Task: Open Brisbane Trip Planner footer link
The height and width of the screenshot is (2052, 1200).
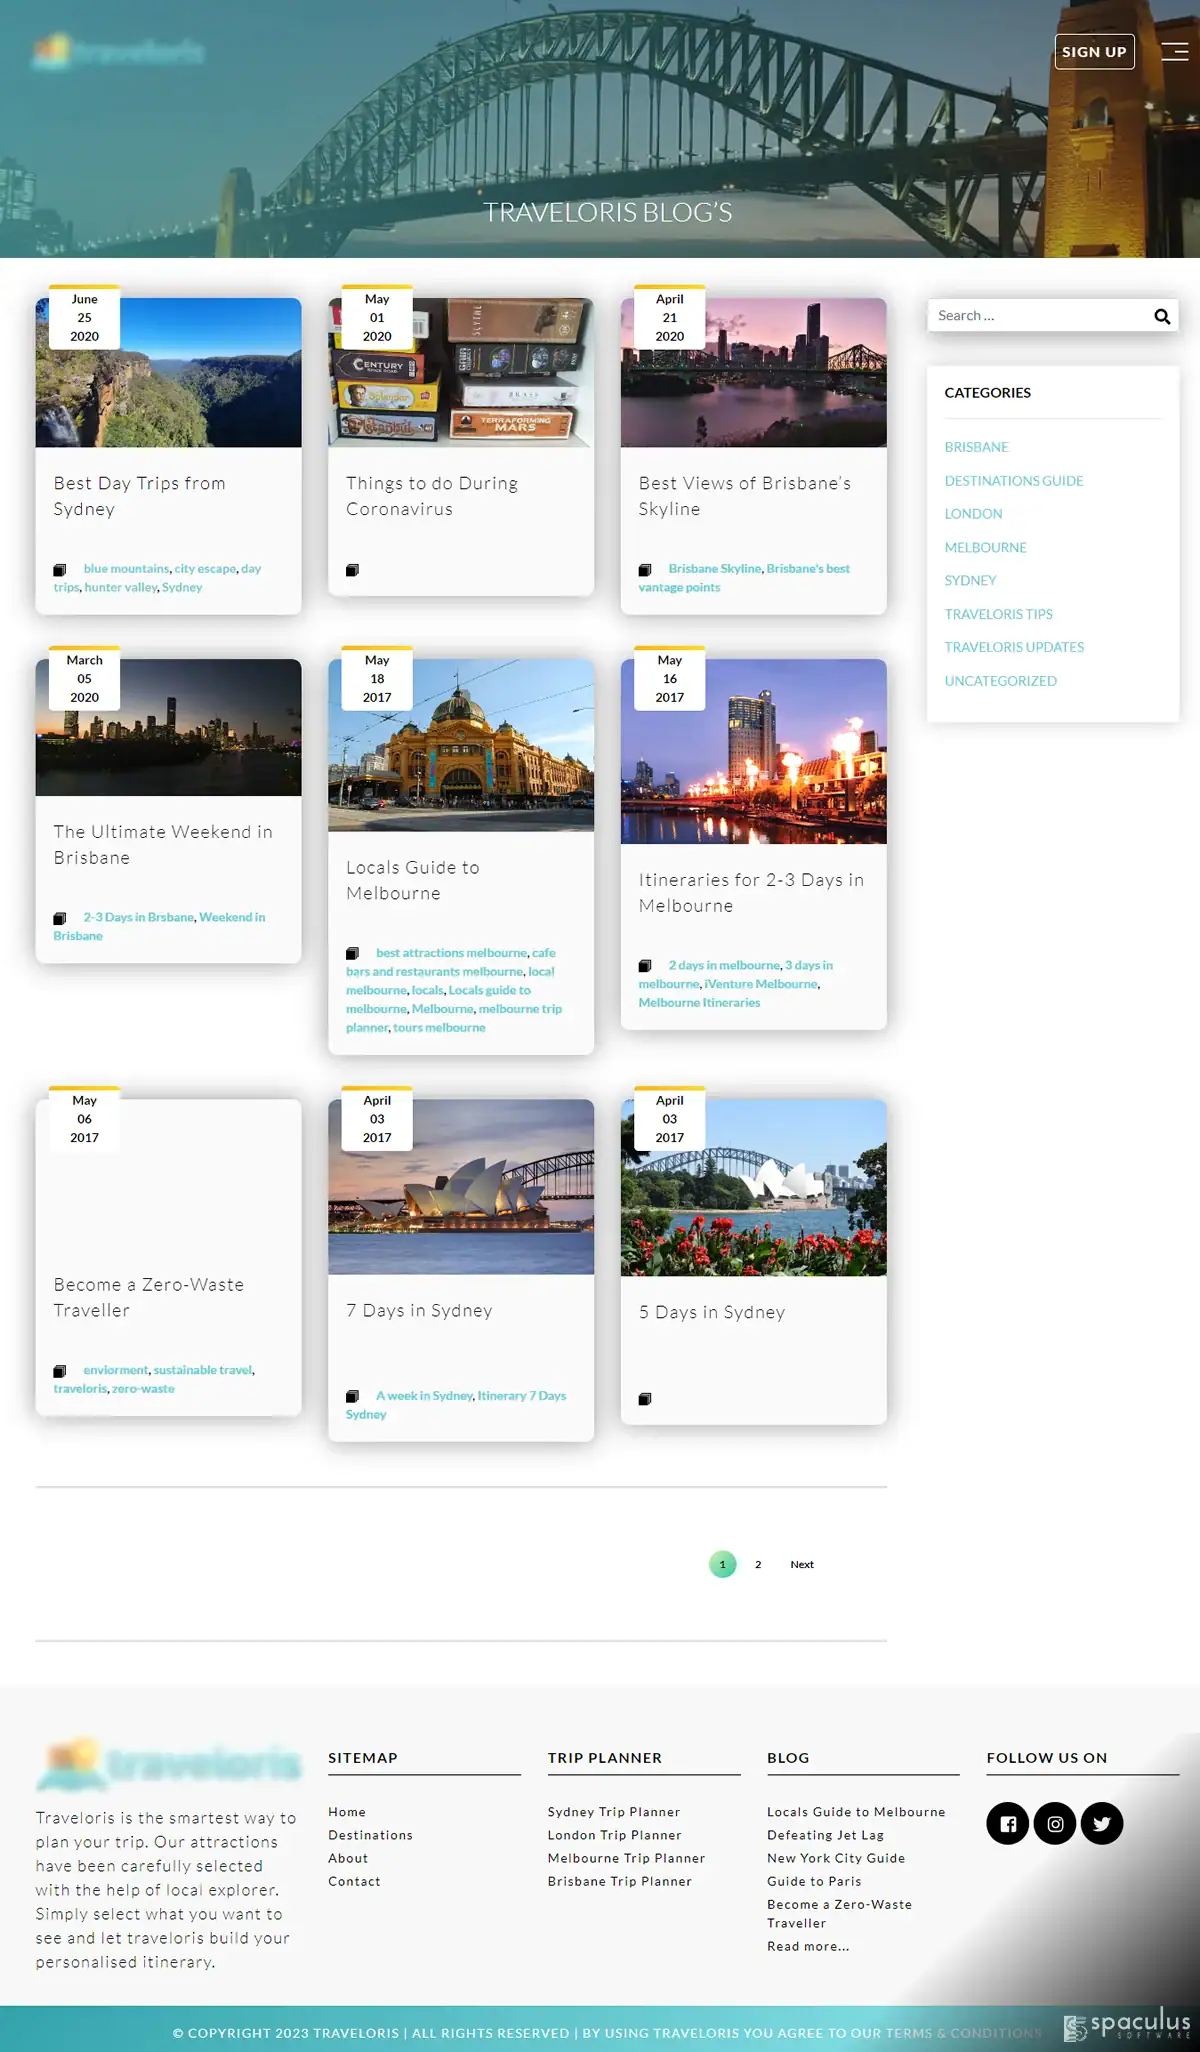Action: (620, 1881)
